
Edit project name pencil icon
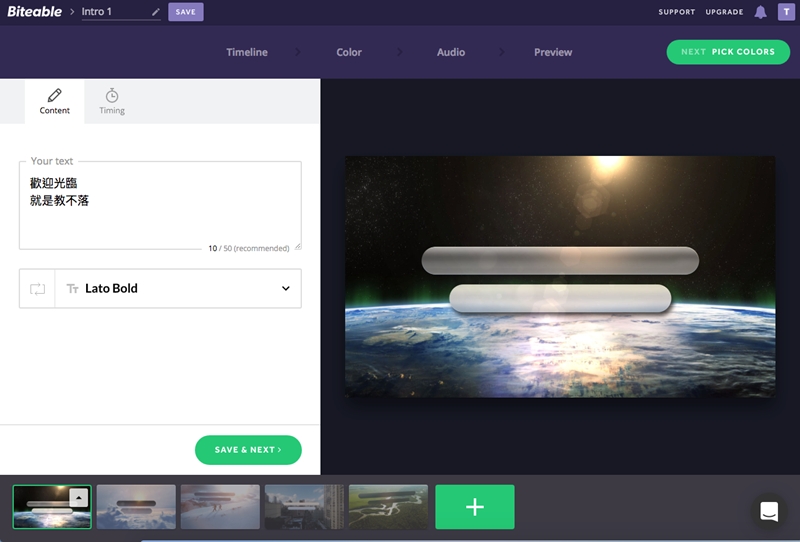[156, 12]
